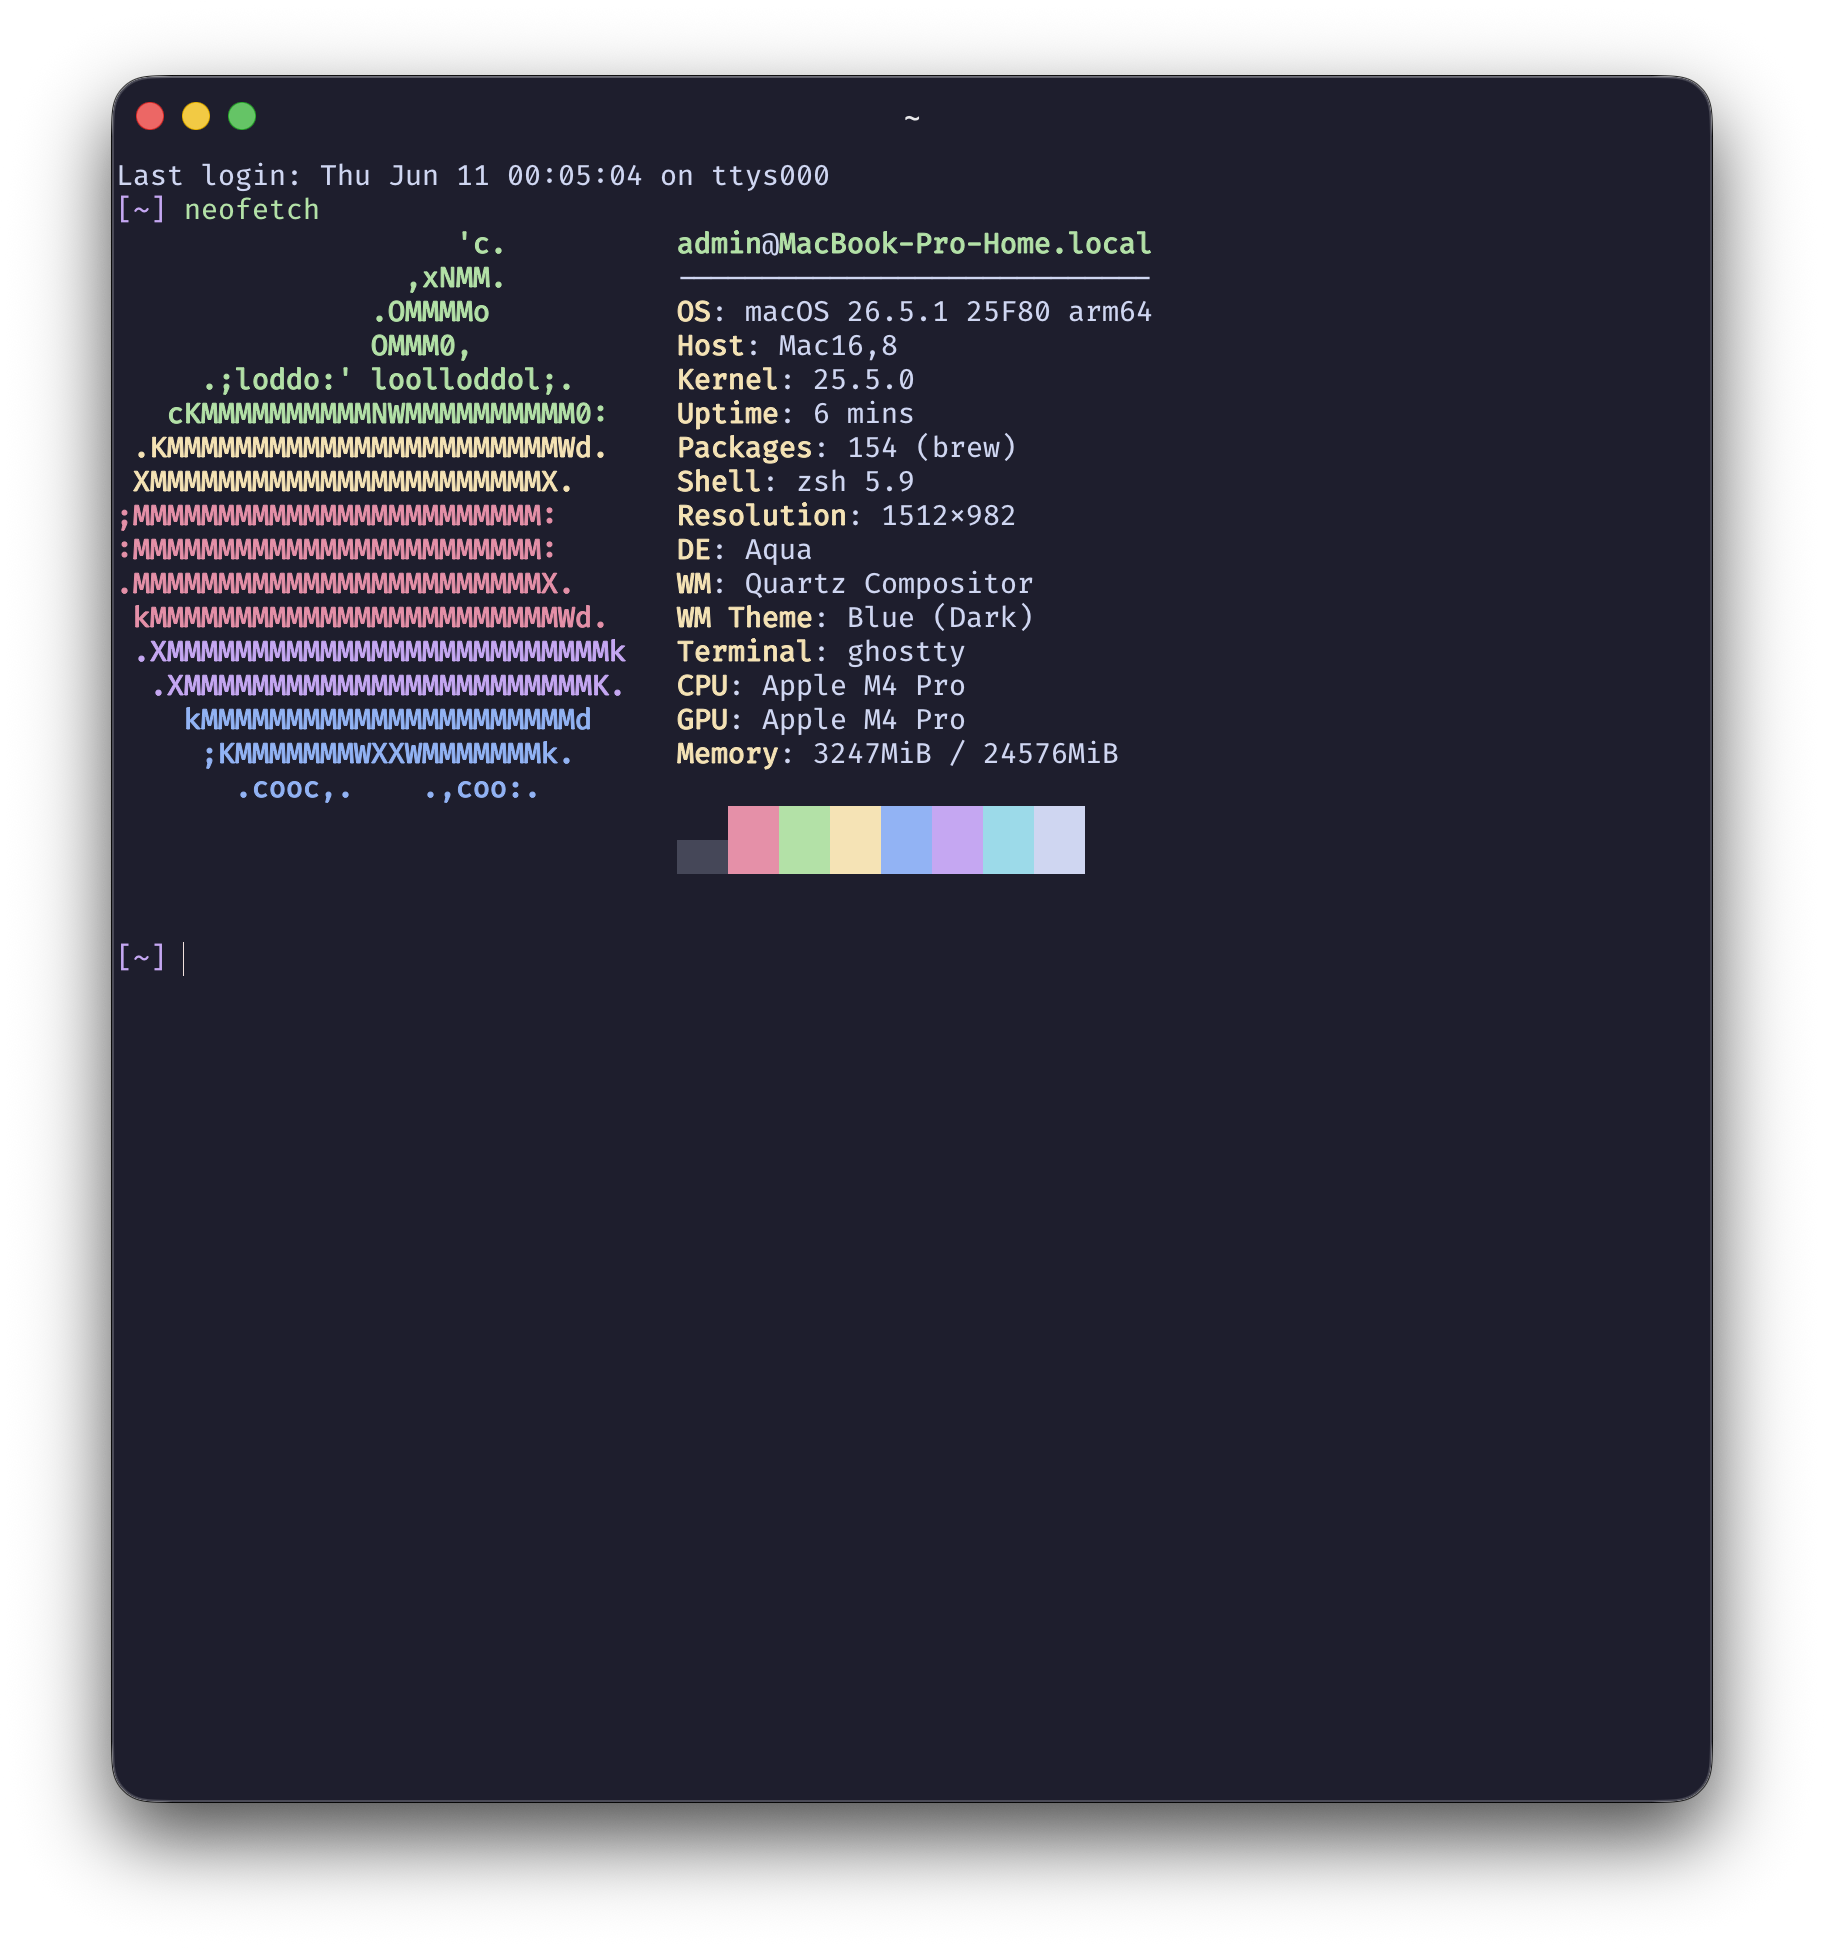Image resolution: width=1824 pixels, height=1950 pixels.
Task: Click the "macOS 26.5.1 25F80 arm64" value
Action: click(x=948, y=312)
